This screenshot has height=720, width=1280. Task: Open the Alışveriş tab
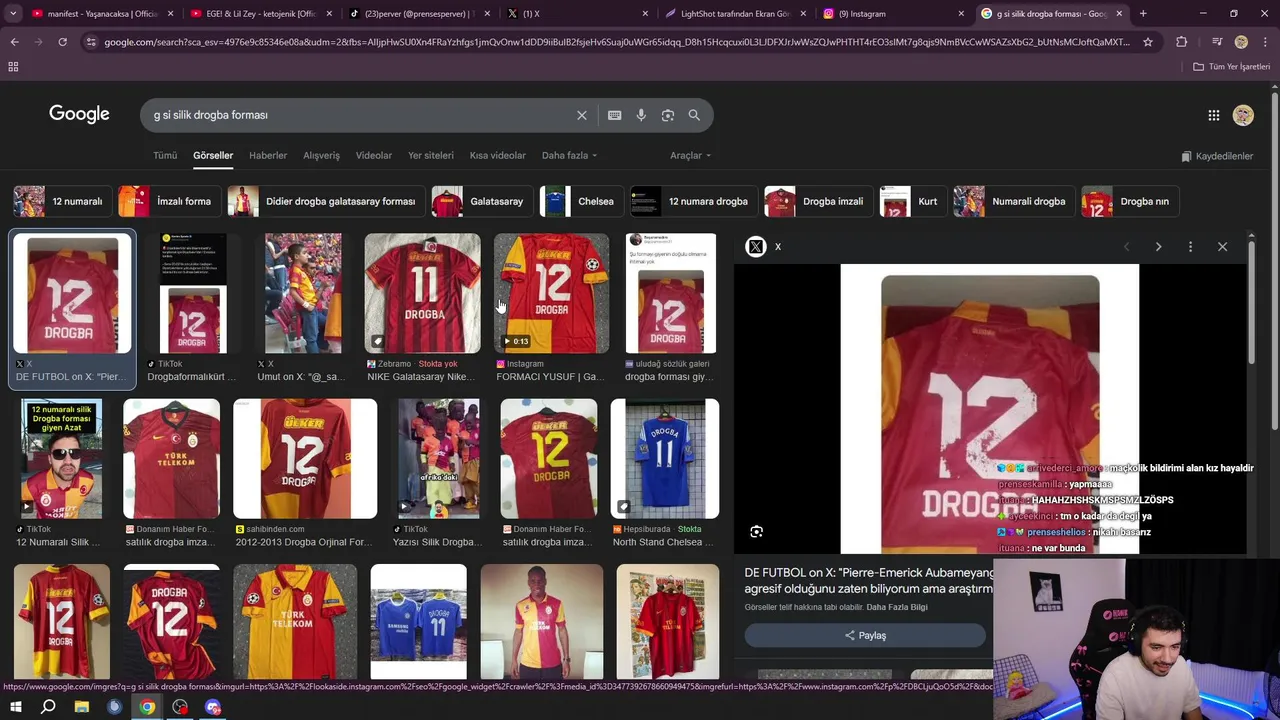tap(322, 156)
